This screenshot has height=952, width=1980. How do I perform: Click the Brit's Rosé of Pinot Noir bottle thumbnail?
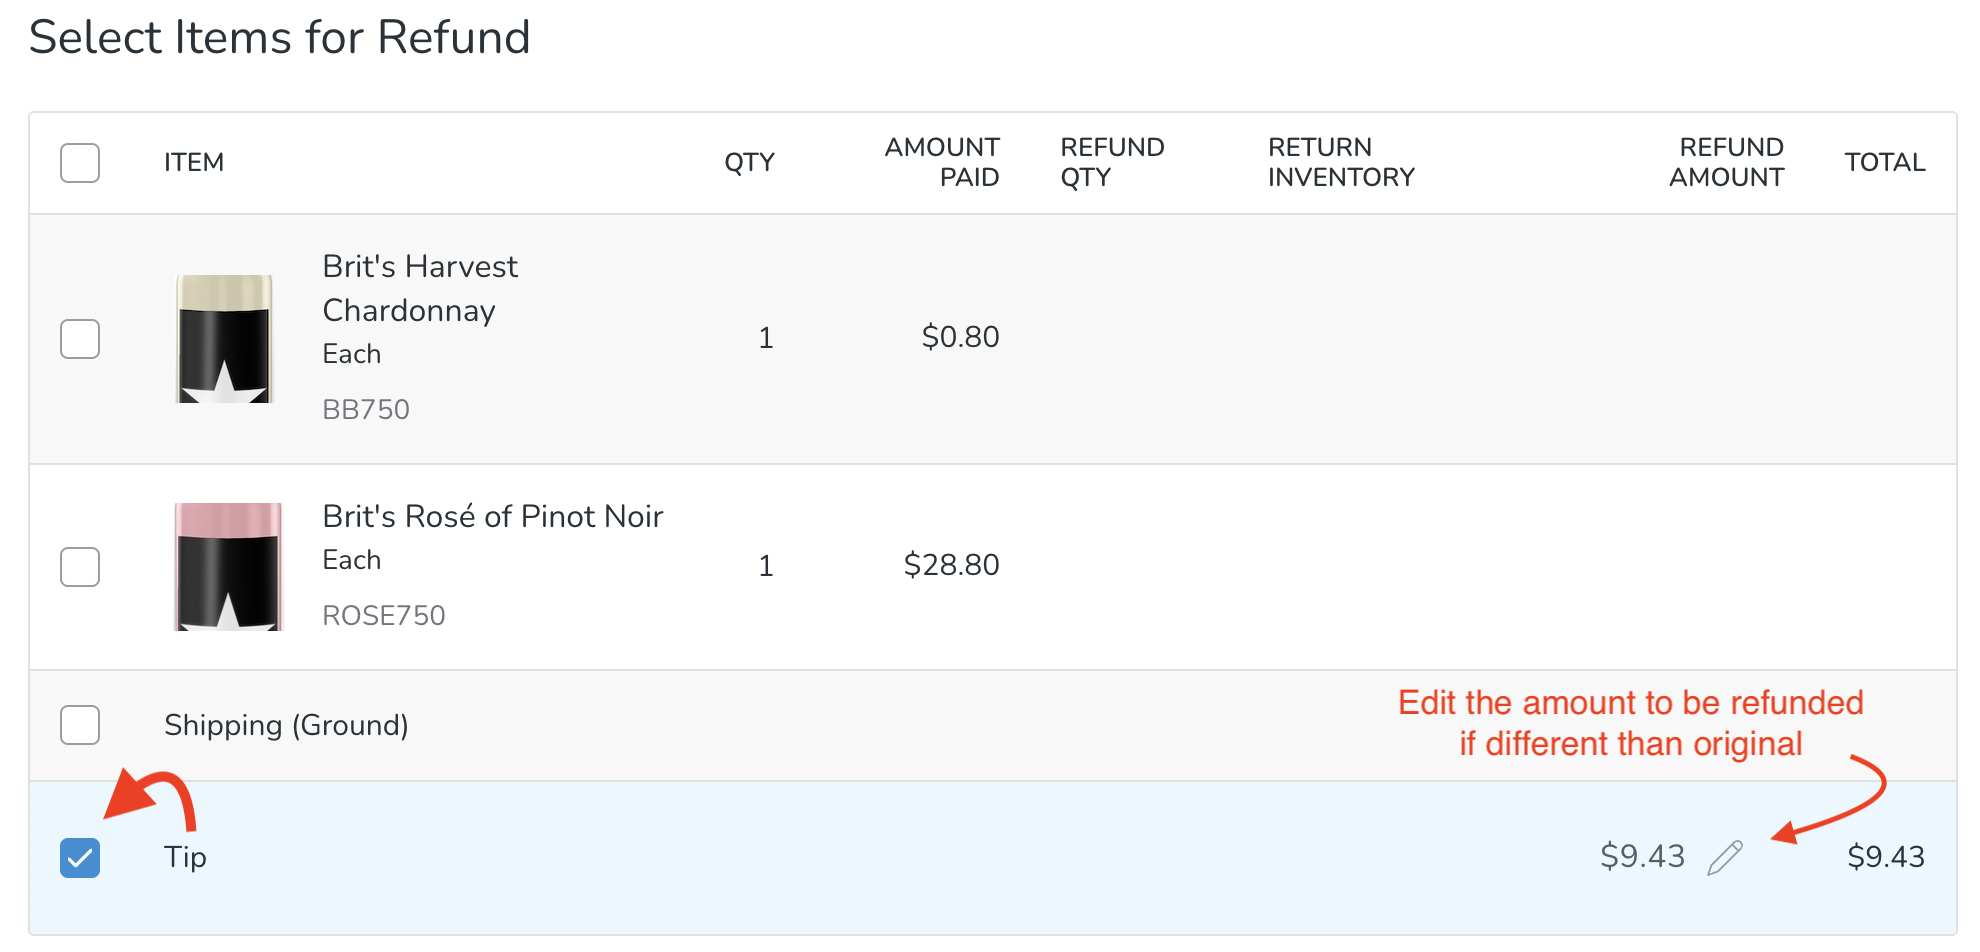pos(226,566)
